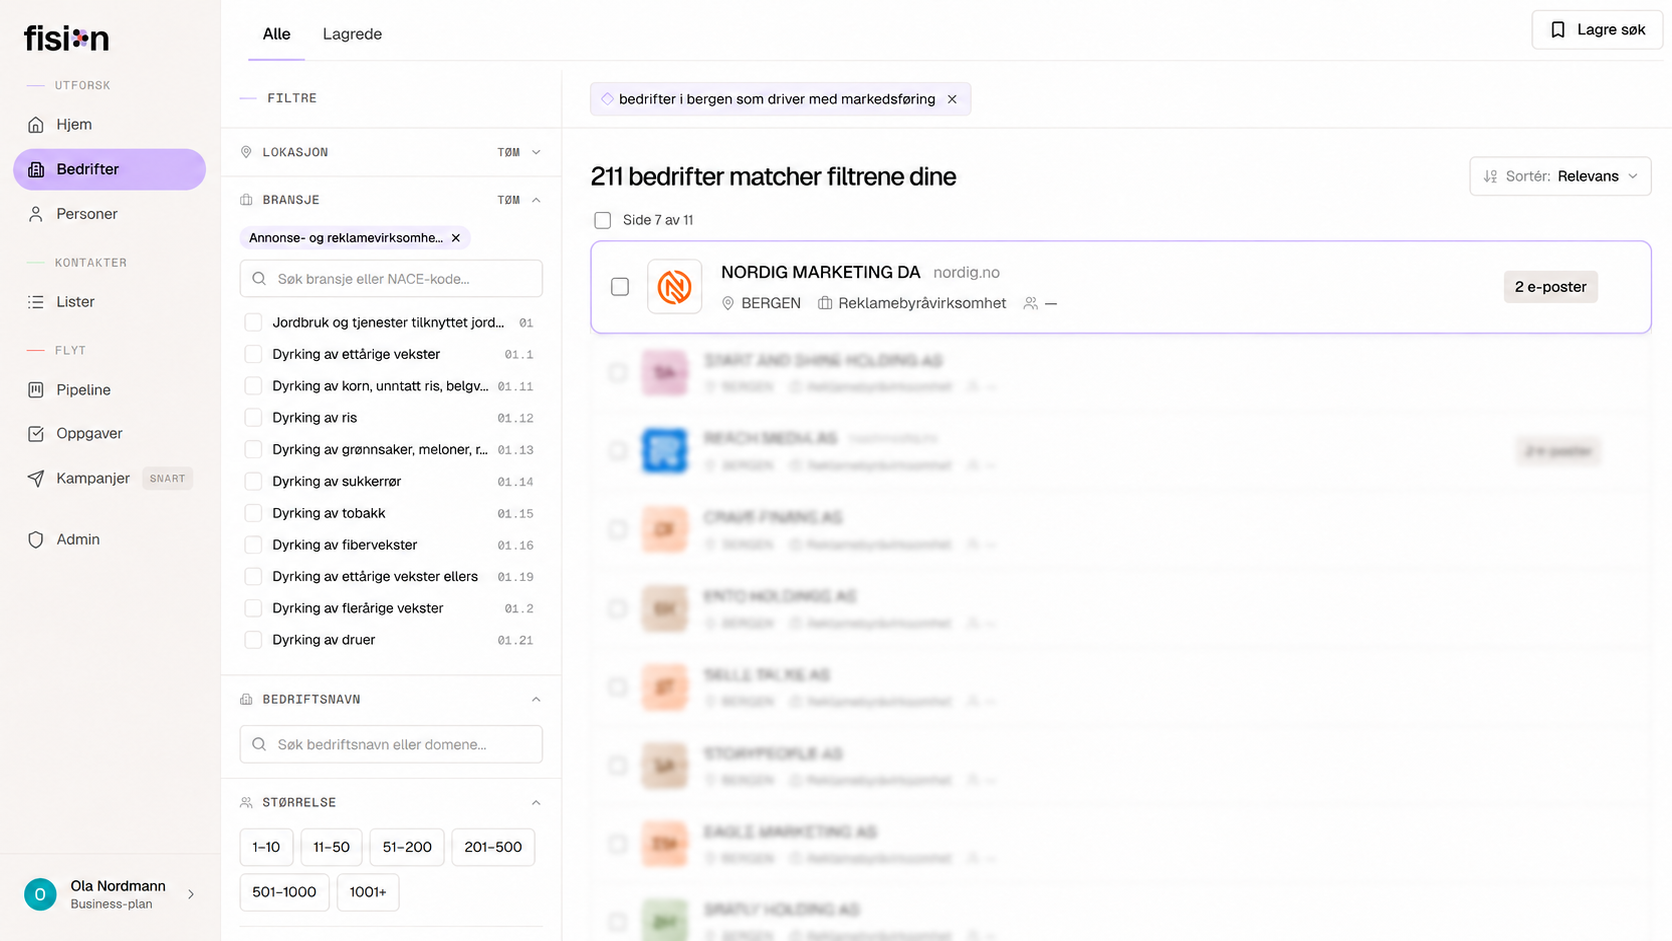Toggle the select-all checkbox beside Side 7 av 11
Image resolution: width=1672 pixels, height=941 pixels.
pyautogui.click(x=602, y=220)
